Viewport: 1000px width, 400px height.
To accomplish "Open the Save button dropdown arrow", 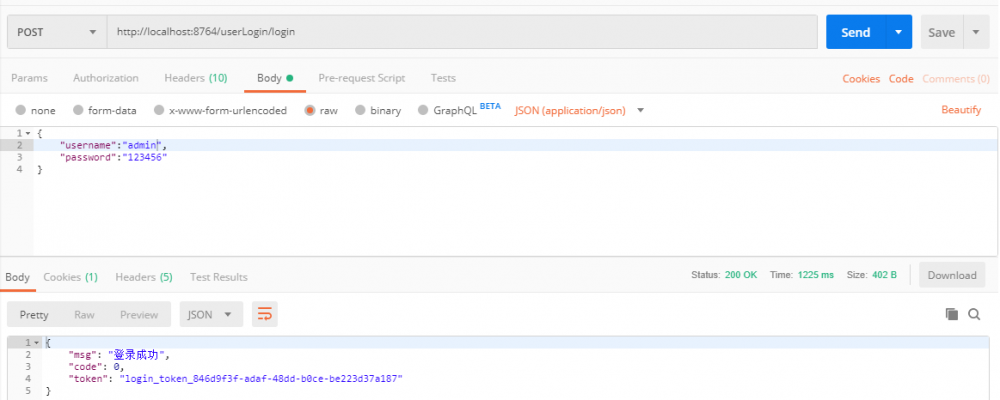I will click(976, 32).
